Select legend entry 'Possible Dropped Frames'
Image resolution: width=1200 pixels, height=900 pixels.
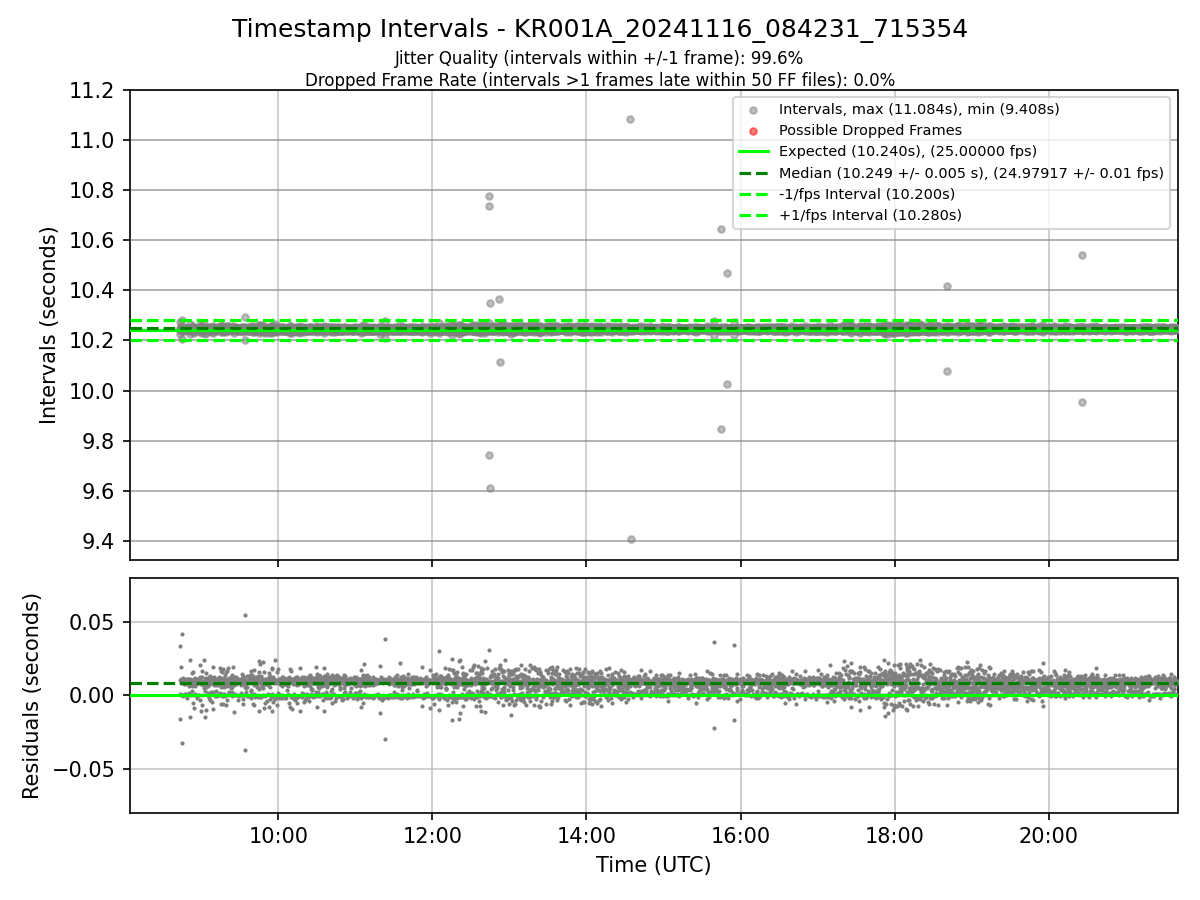coord(870,130)
